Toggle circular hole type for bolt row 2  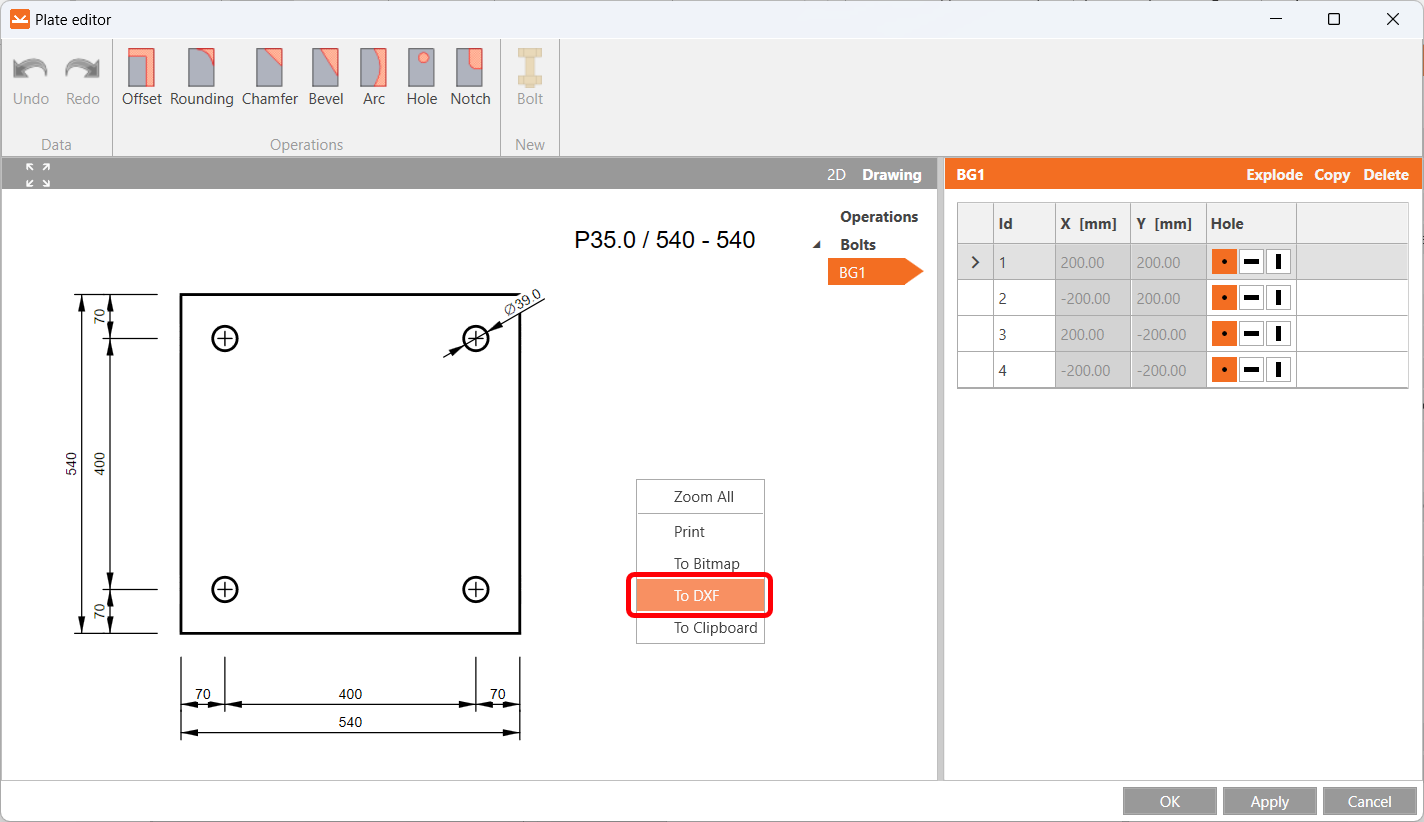[1224, 297]
